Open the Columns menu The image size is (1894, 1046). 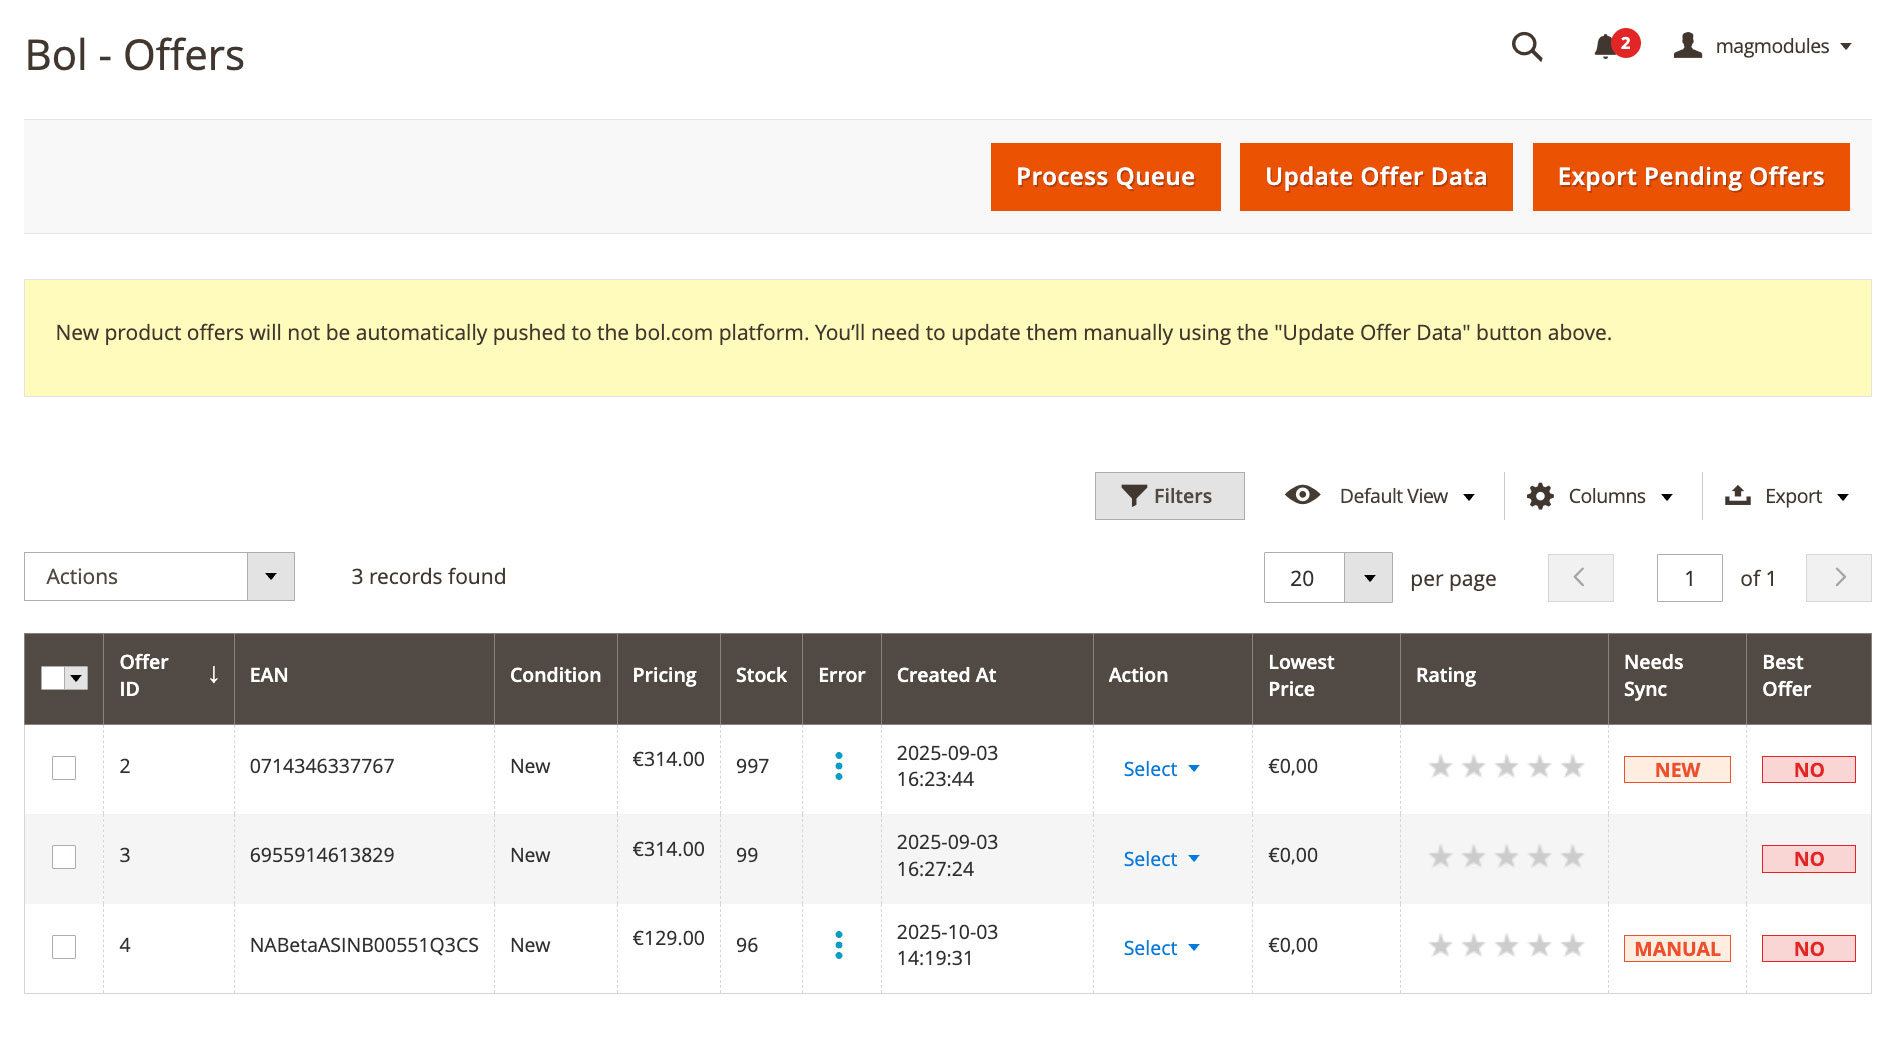point(1600,496)
